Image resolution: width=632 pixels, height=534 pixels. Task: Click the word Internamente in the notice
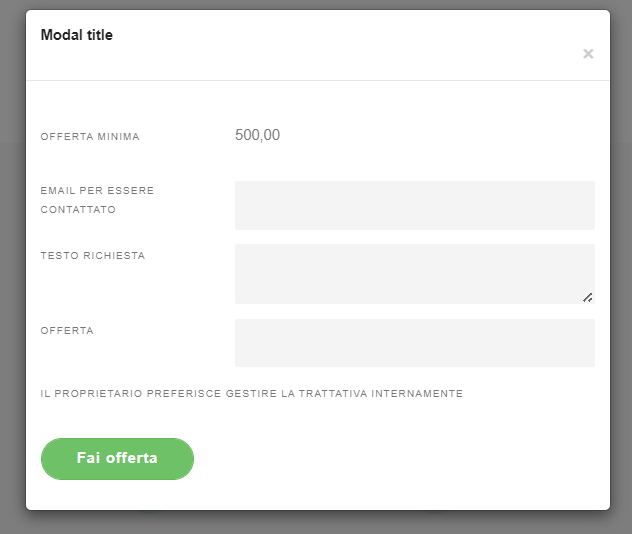click(417, 393)
